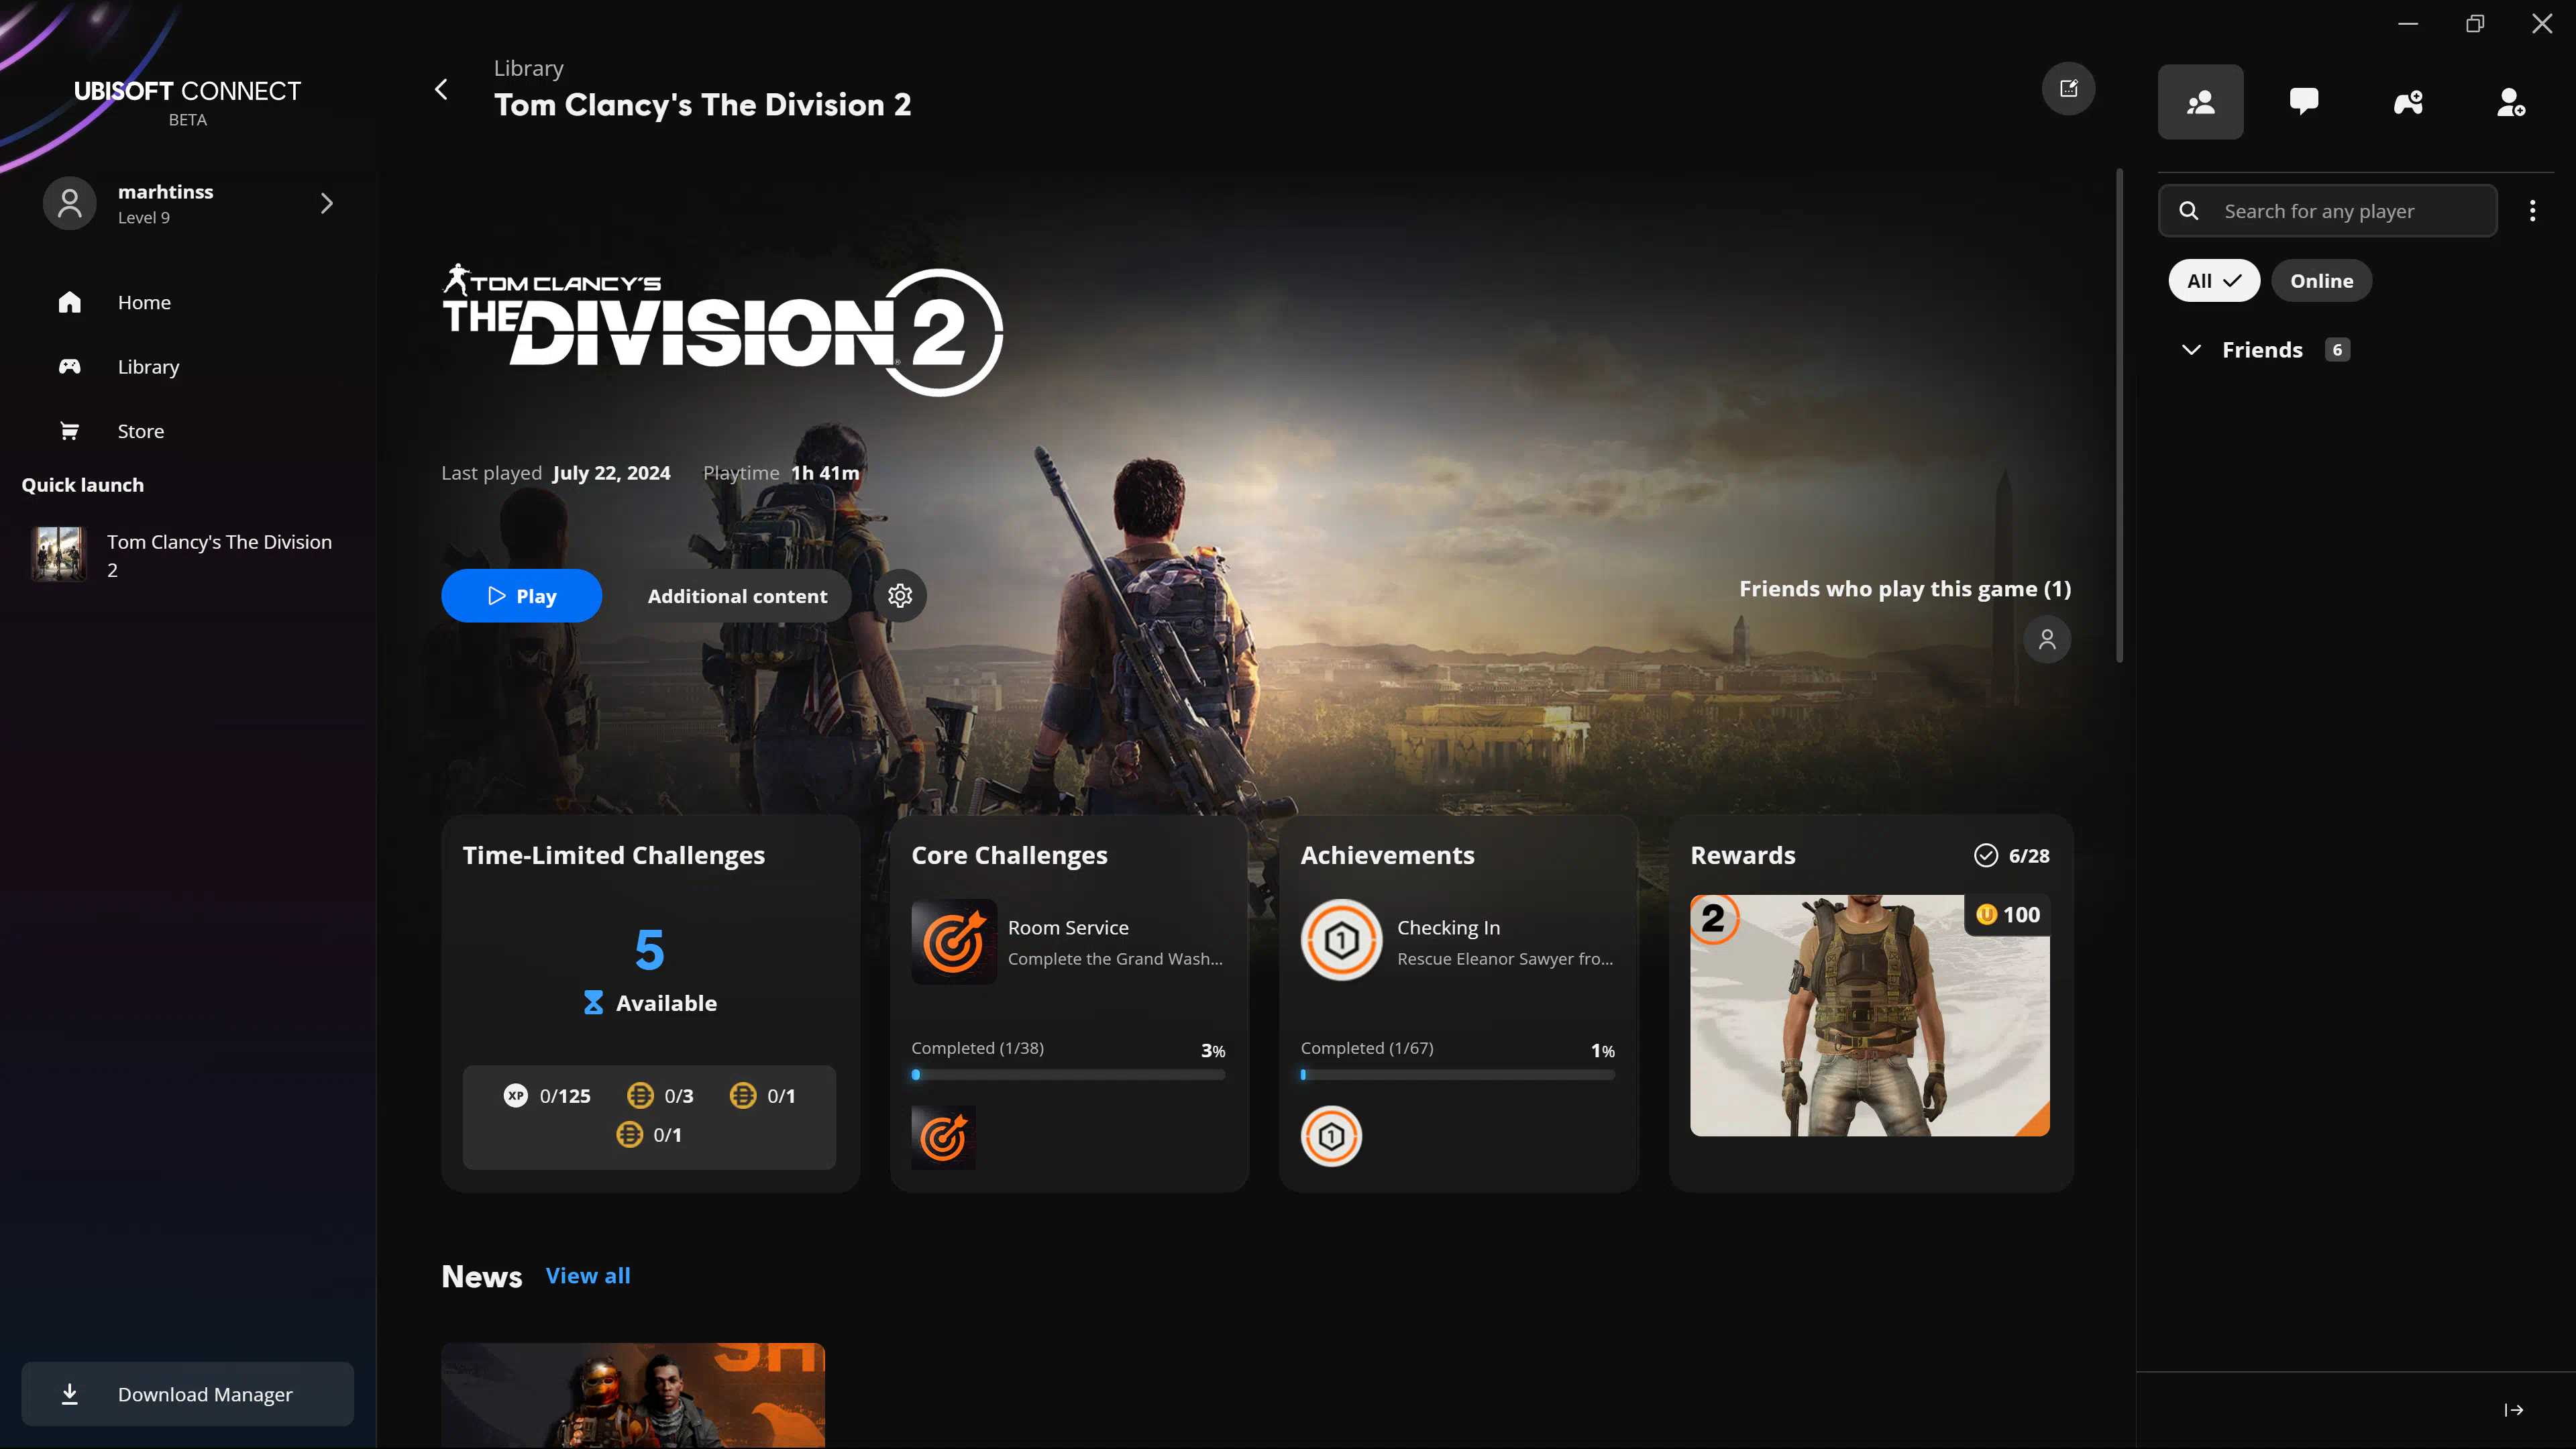Select the All friends filter
This screenshot has width=2576, height=1449.
click(2214, 281)
